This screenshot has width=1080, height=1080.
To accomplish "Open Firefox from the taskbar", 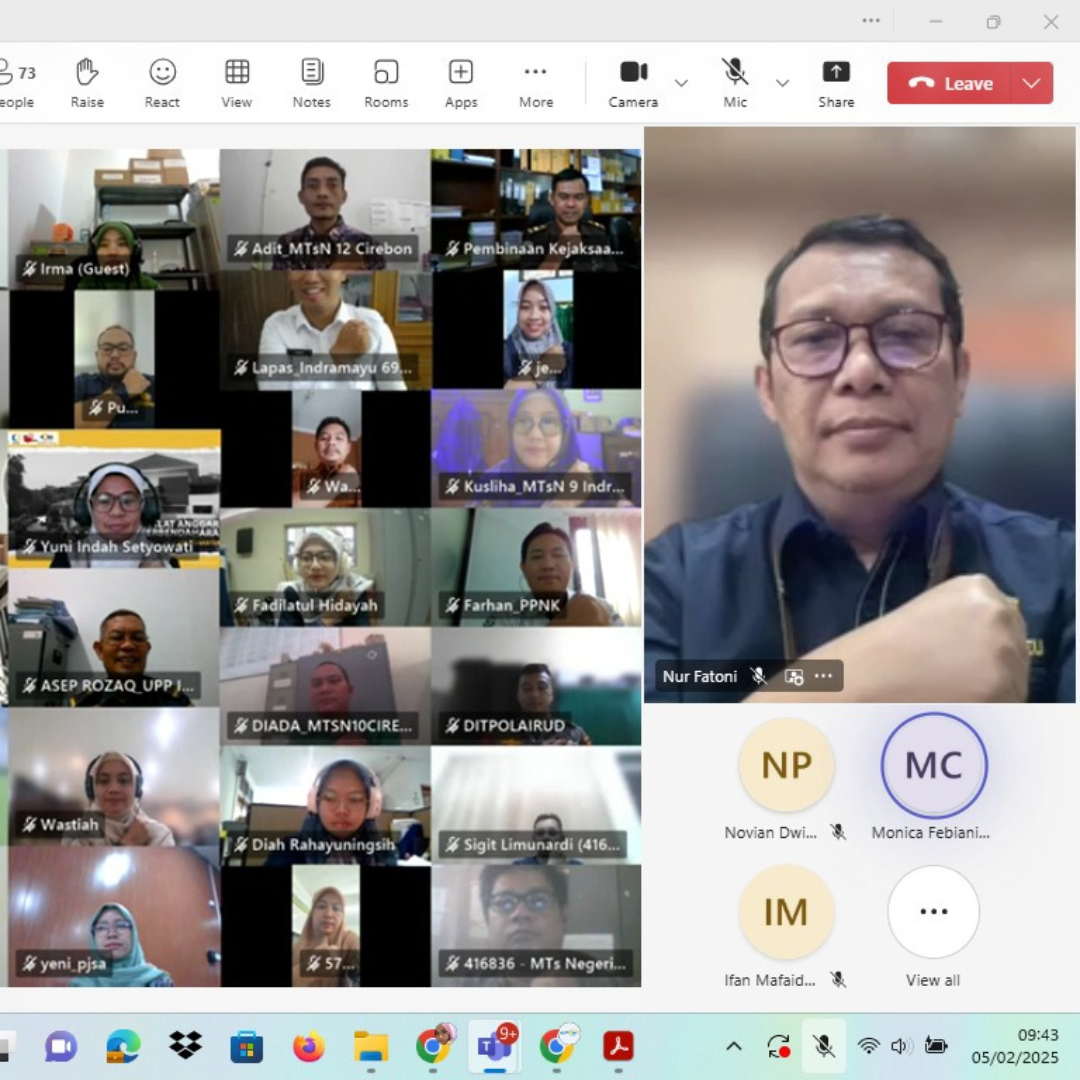I will pos(309,1046).
